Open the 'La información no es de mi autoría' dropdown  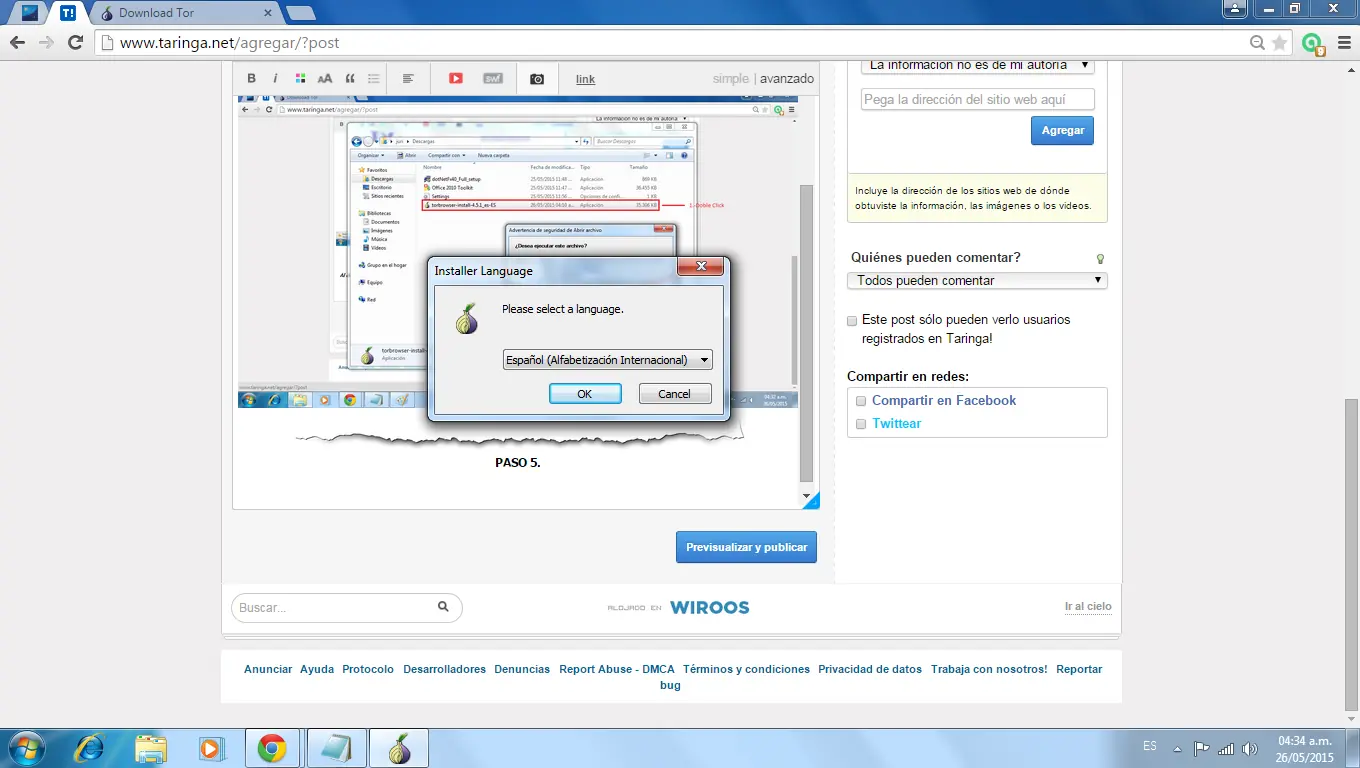(x=978, y=65)
